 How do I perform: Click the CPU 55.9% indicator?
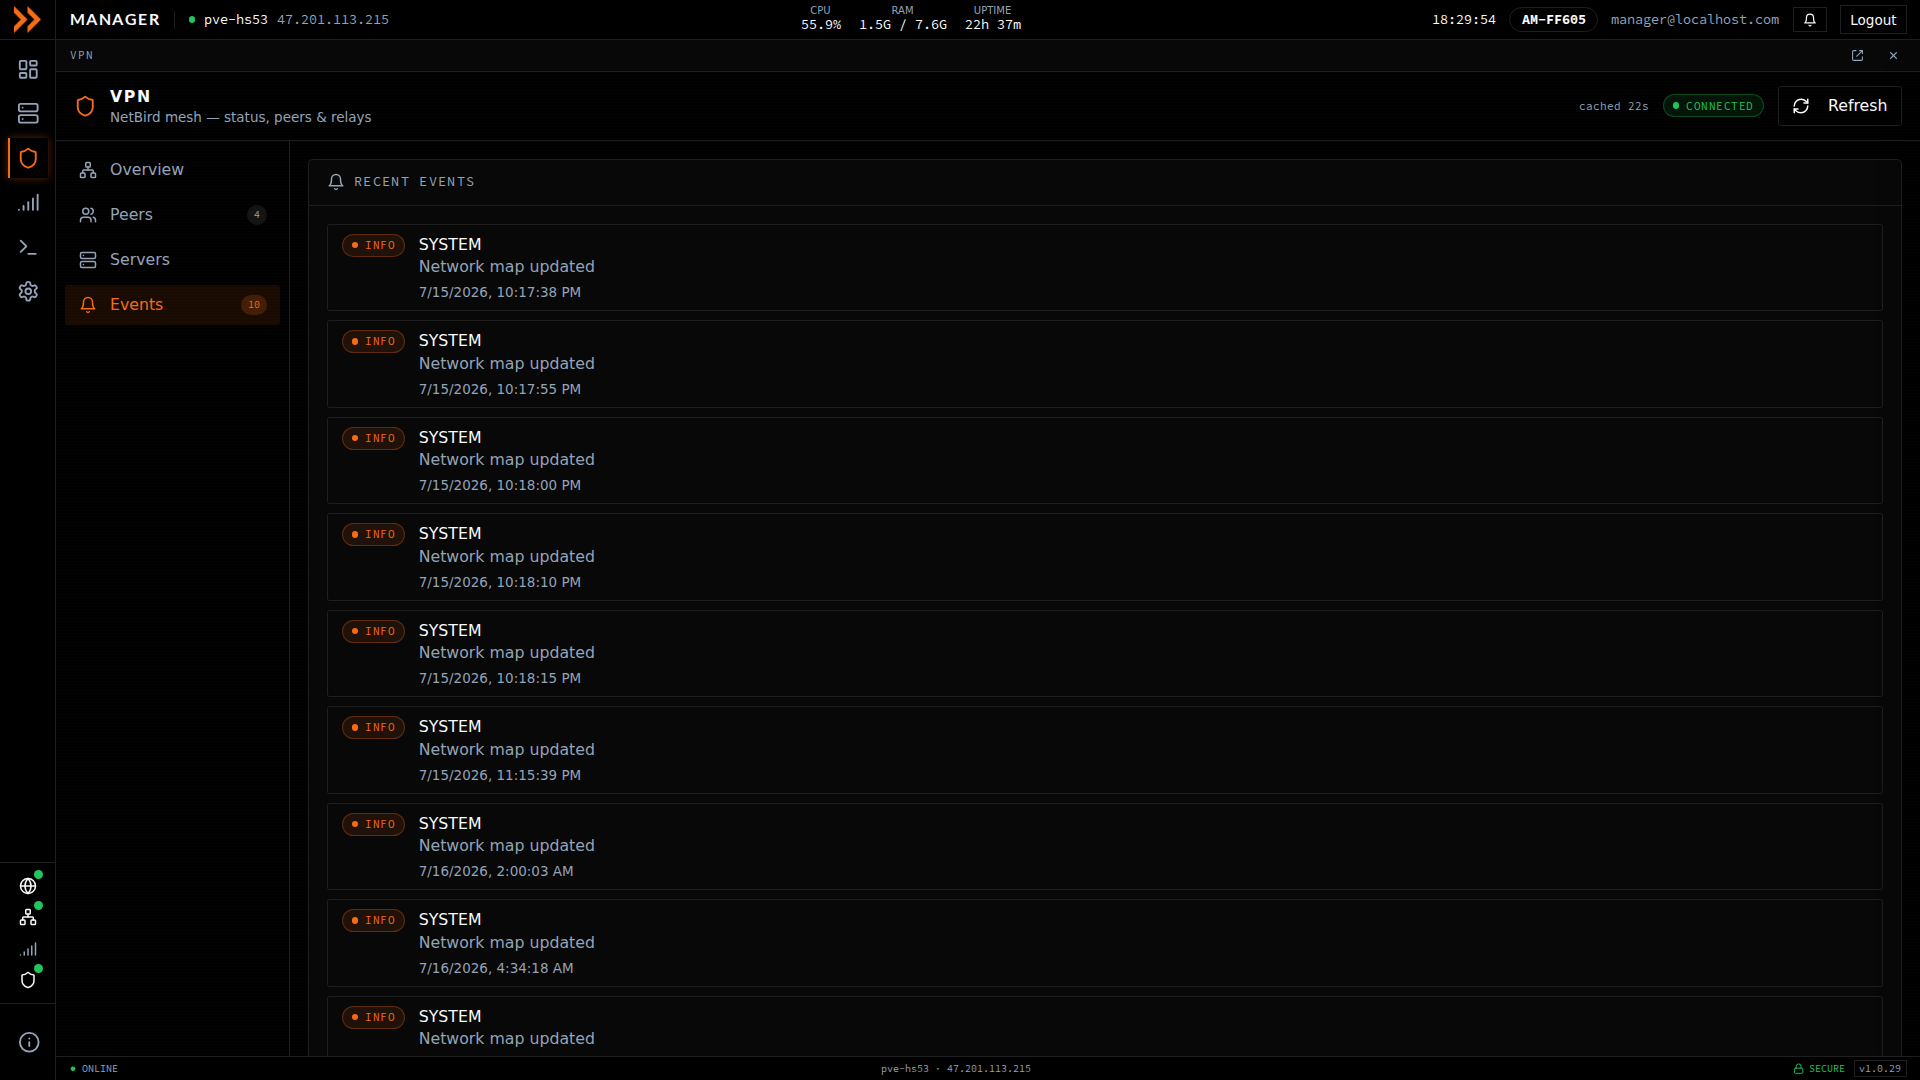click(x=821, y=18)
